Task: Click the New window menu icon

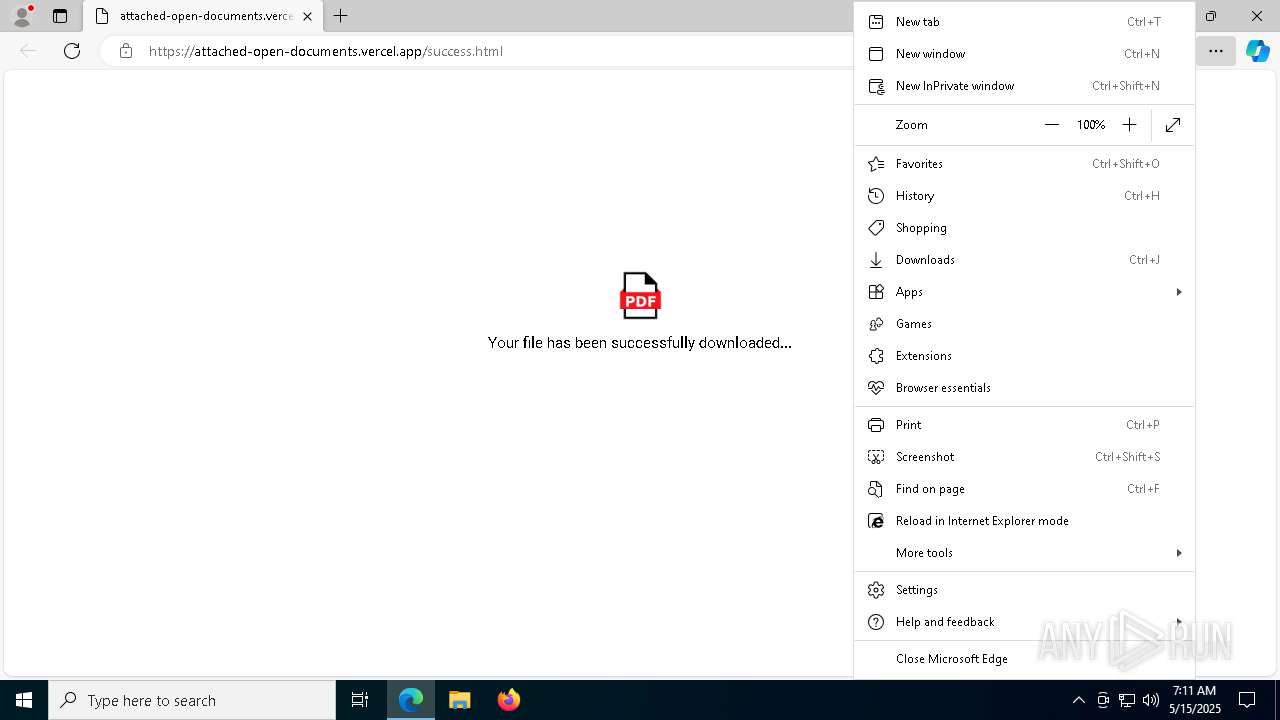Action: [x=876, y=54]
